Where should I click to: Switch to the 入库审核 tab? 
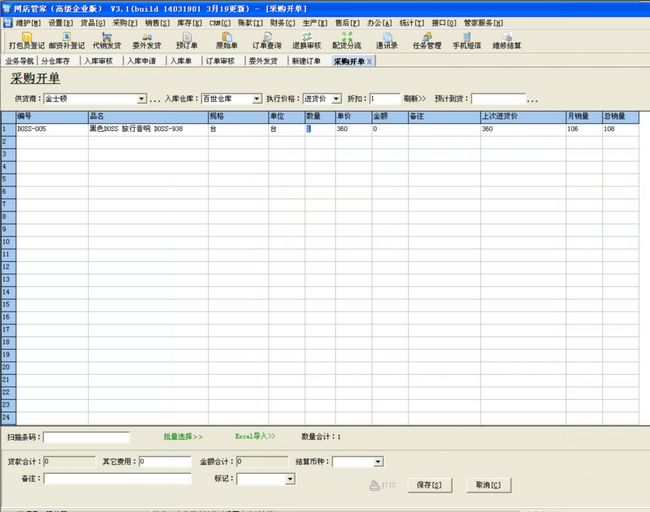[99, 61]
